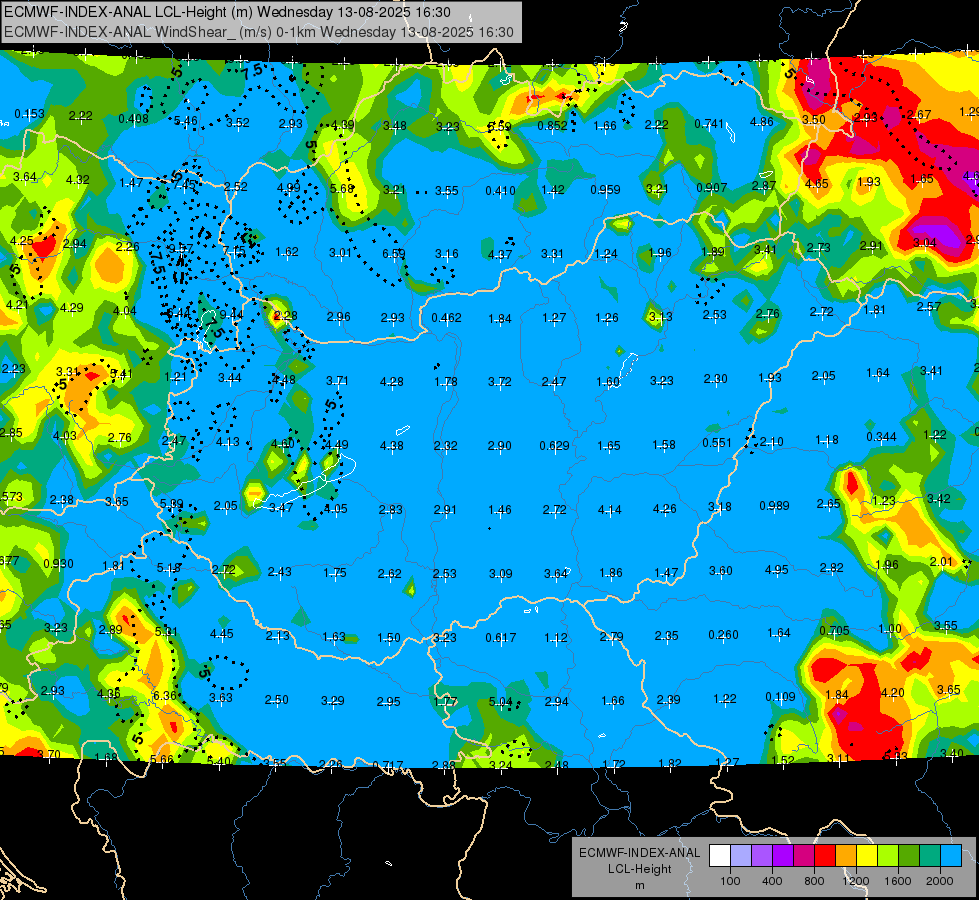Click the legend label 800
The image size is (979, 900).
pyautogui.click(x=814, y=881)
